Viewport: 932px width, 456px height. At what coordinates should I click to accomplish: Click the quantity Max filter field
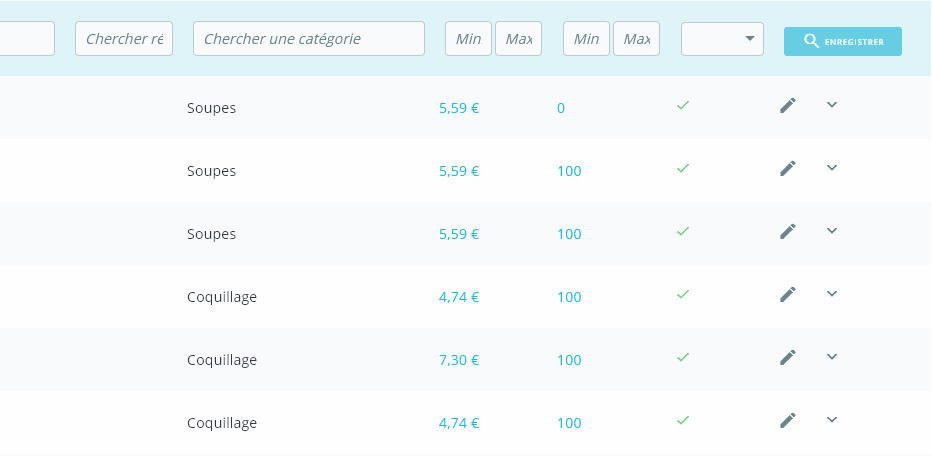[636, 39]
